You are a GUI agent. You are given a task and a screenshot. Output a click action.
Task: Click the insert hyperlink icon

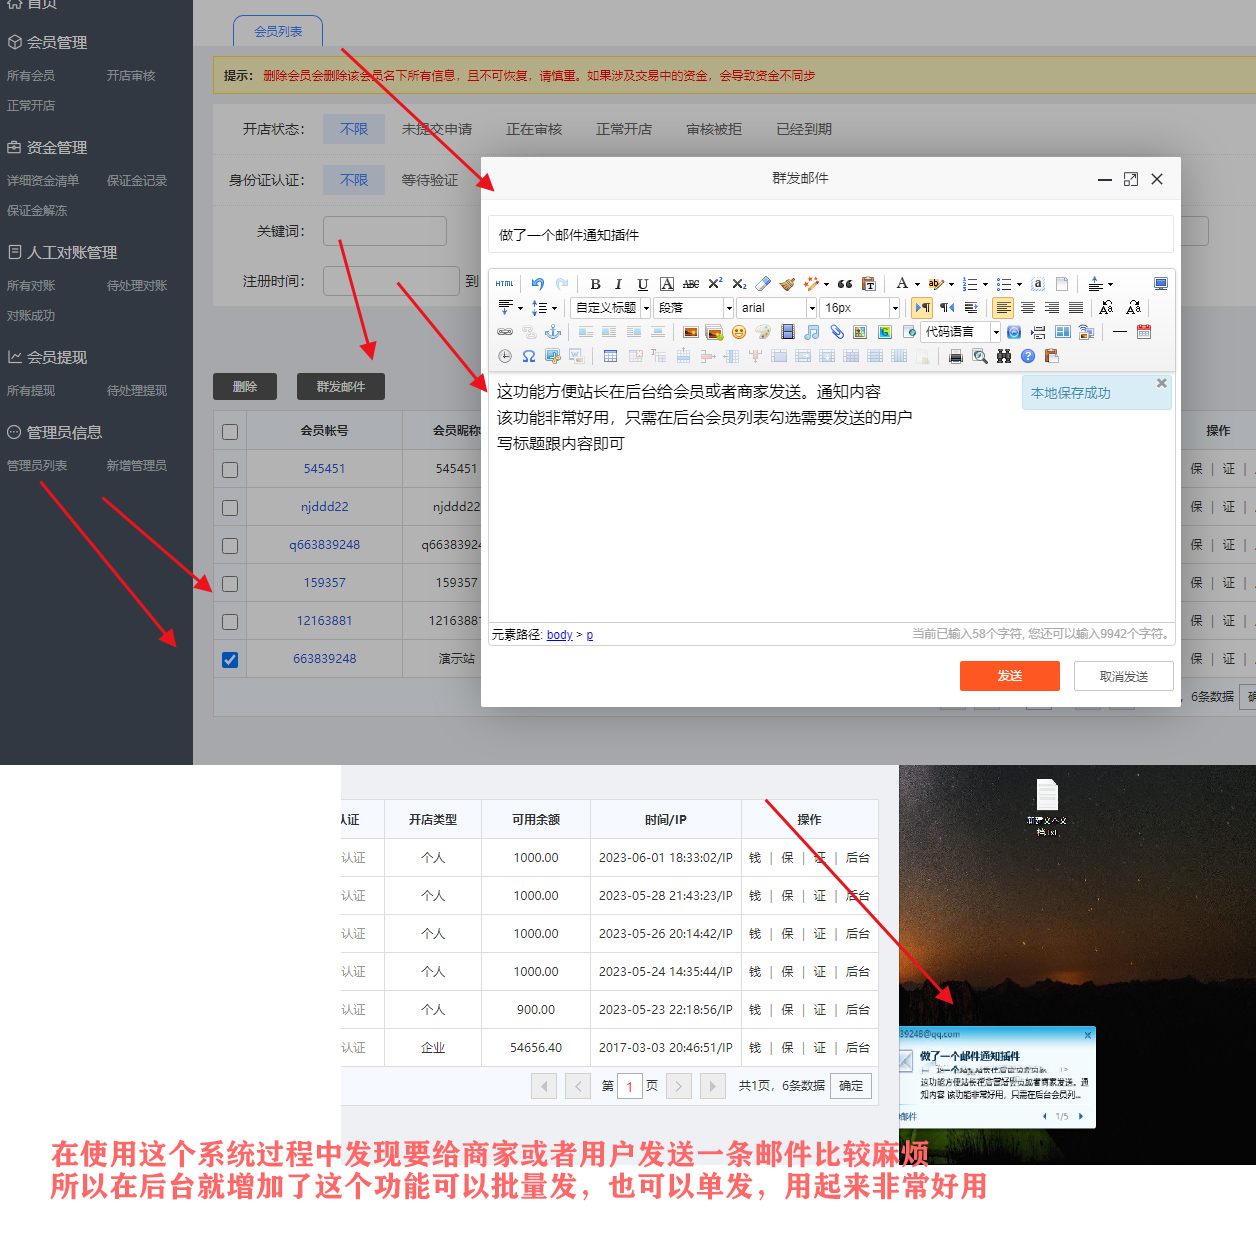pos(505,333)
